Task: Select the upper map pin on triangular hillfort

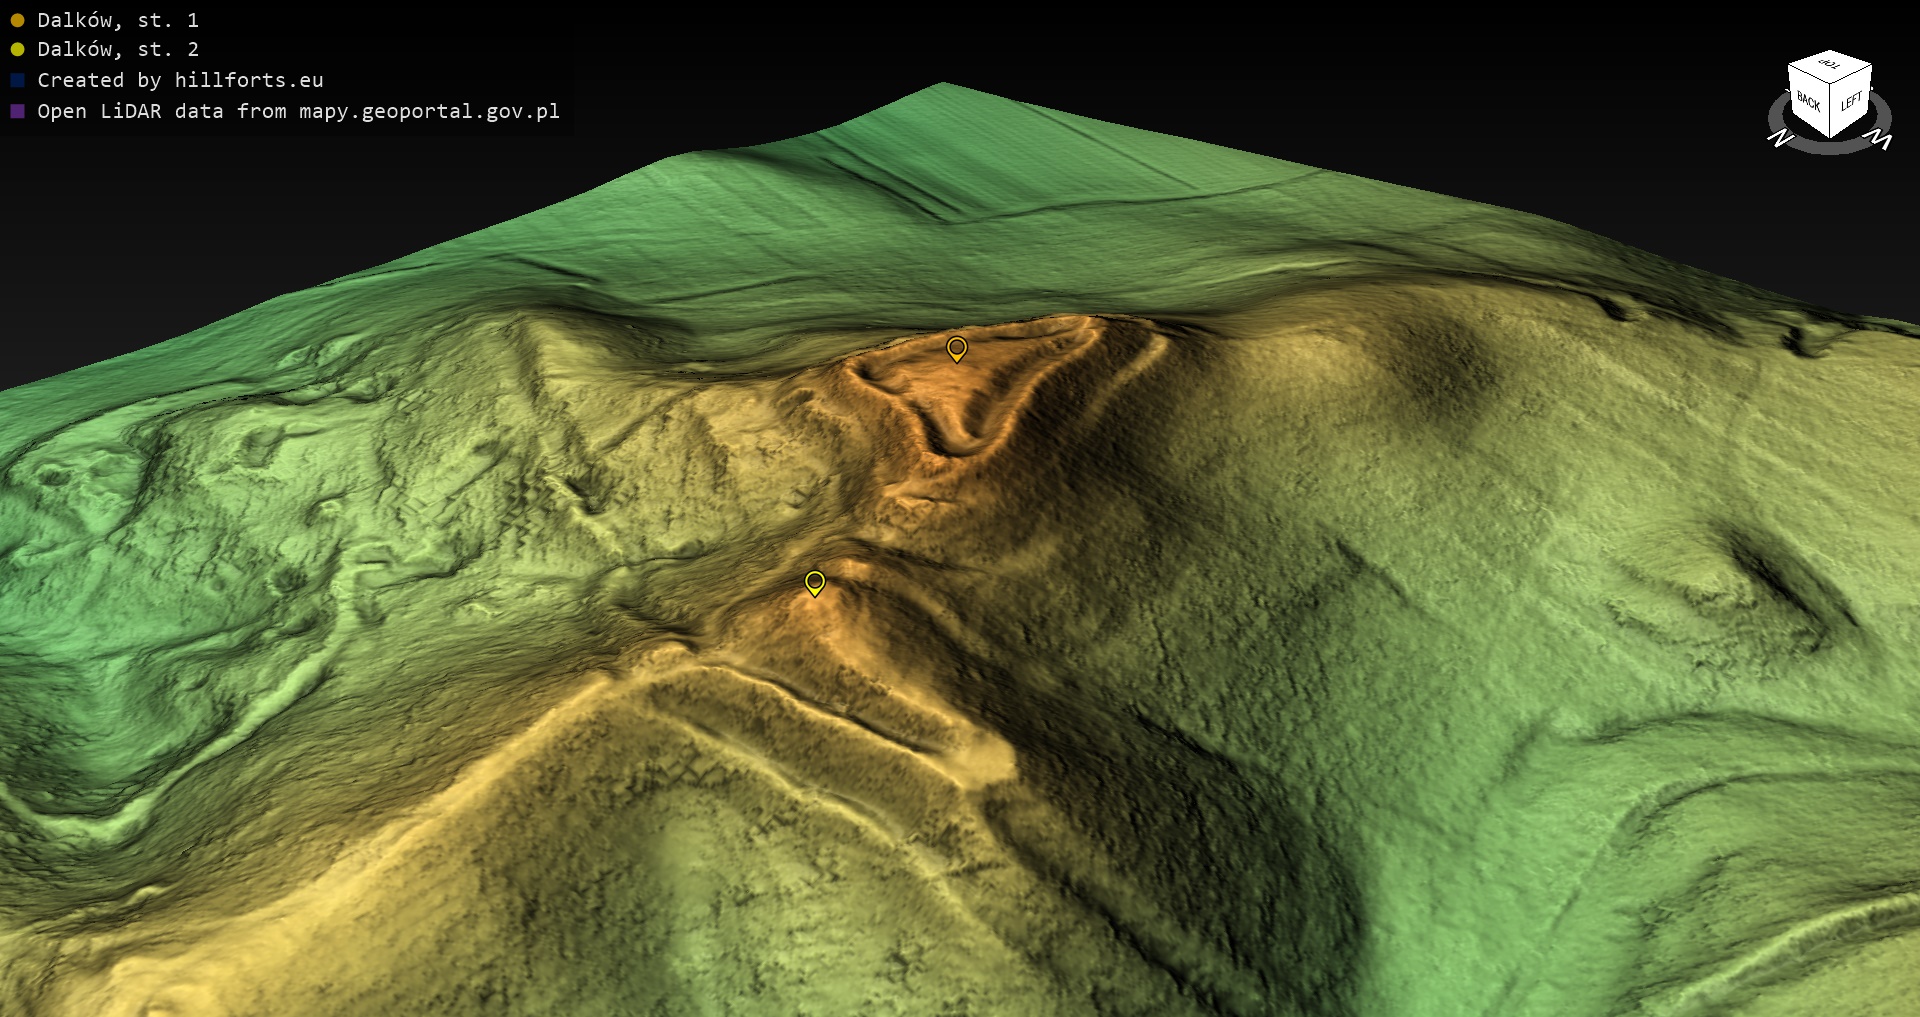Action: click(956, 347)
